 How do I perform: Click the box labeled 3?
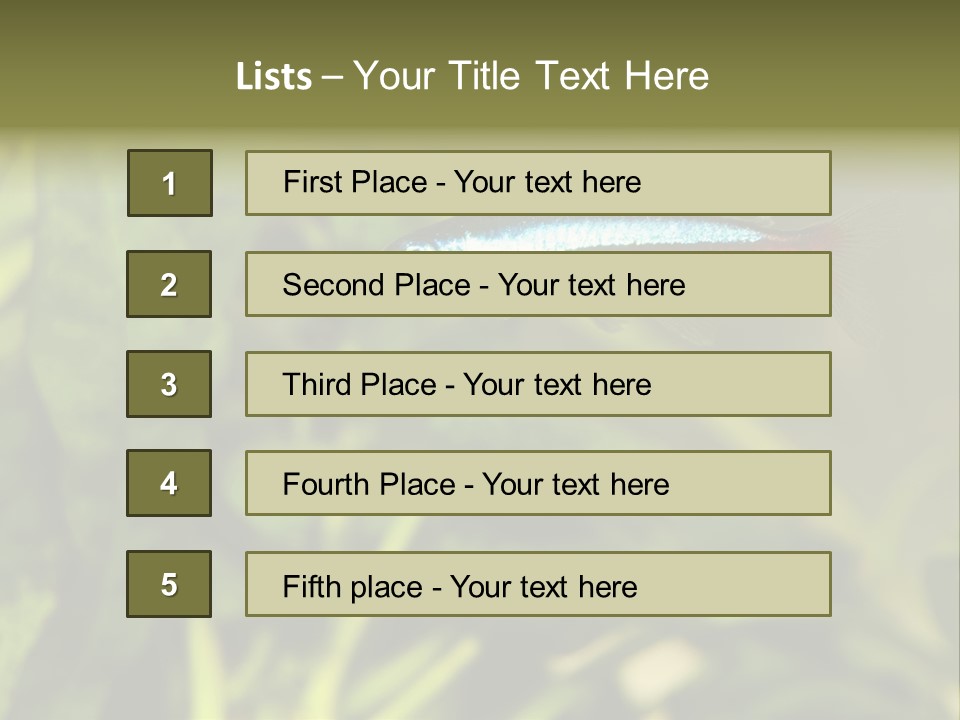tap(169, 384)
